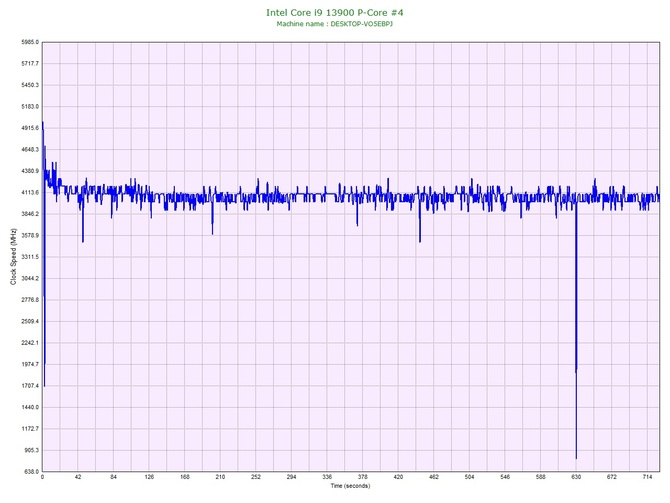Pick the 336 time tick
Image resolution: width=670 pixels, height=503 pixels.
(x=327, y=477)
